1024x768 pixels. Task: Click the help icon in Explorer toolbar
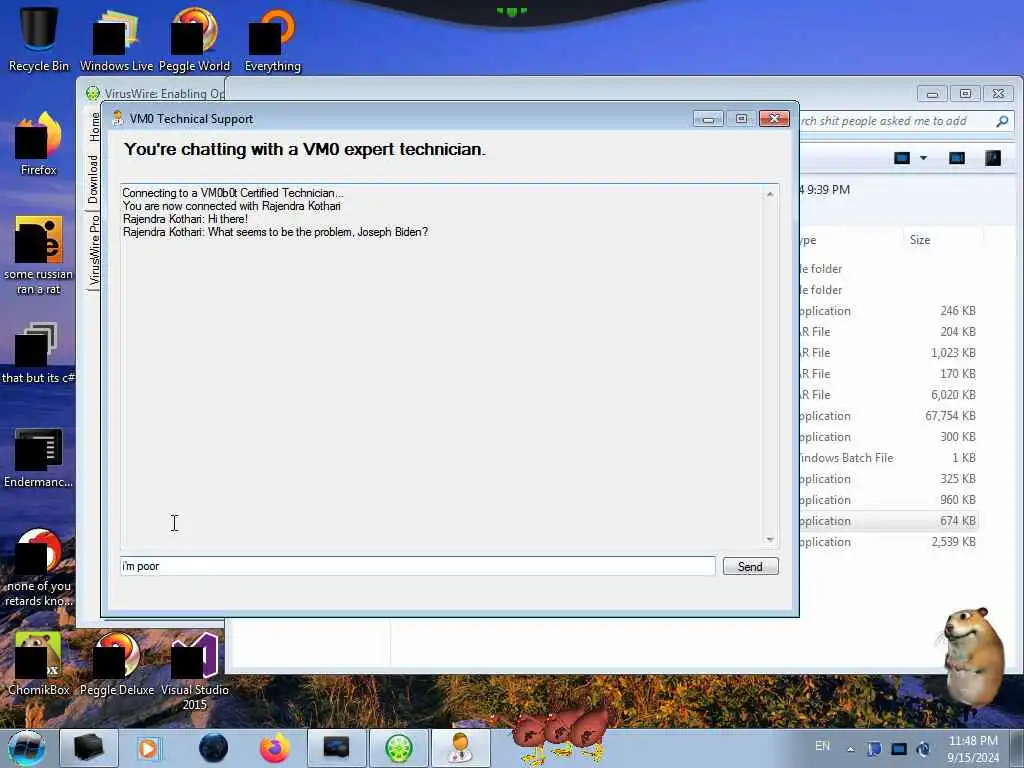click(x=993, y=158)
